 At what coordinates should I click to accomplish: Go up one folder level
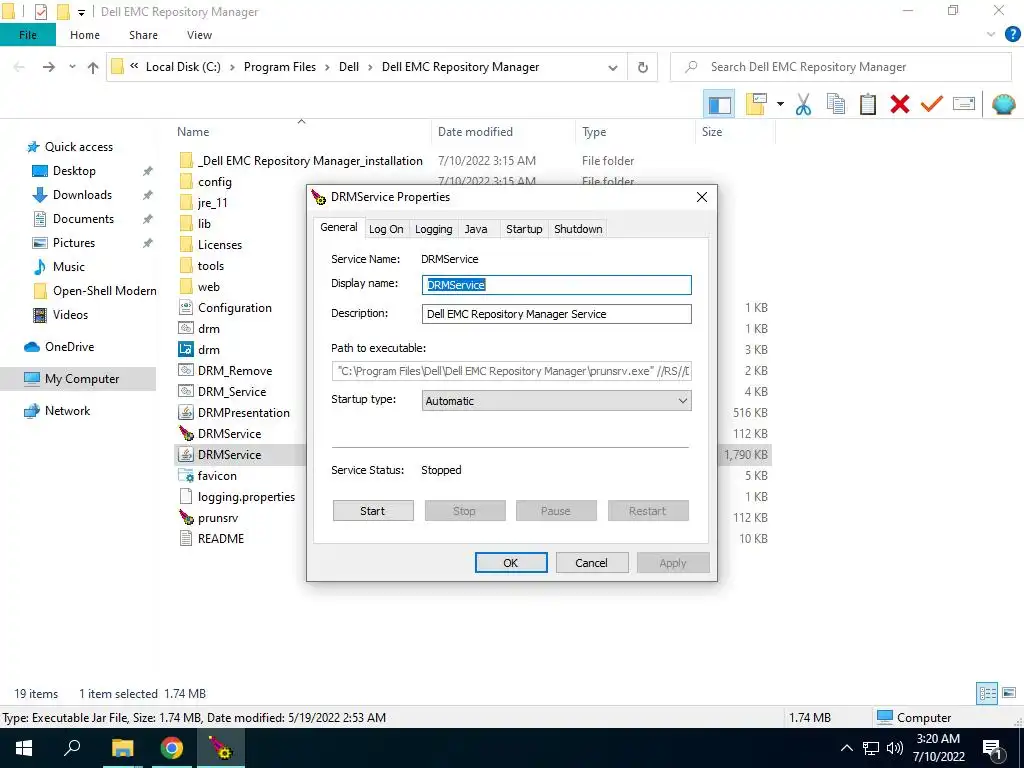(x=93, y=67)
